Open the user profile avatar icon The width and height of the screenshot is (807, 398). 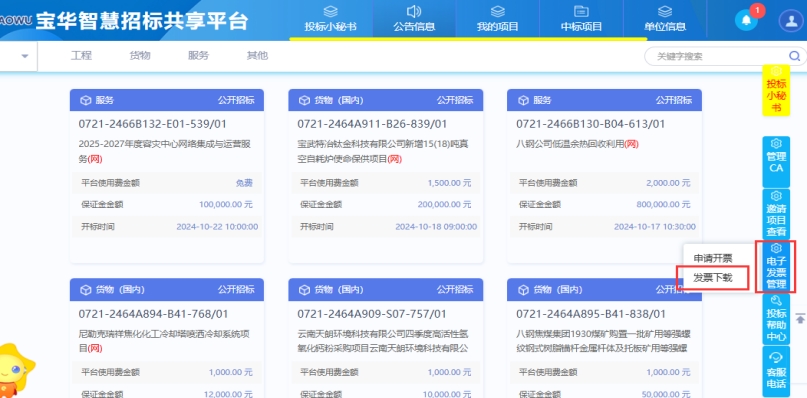pos(790,21)
